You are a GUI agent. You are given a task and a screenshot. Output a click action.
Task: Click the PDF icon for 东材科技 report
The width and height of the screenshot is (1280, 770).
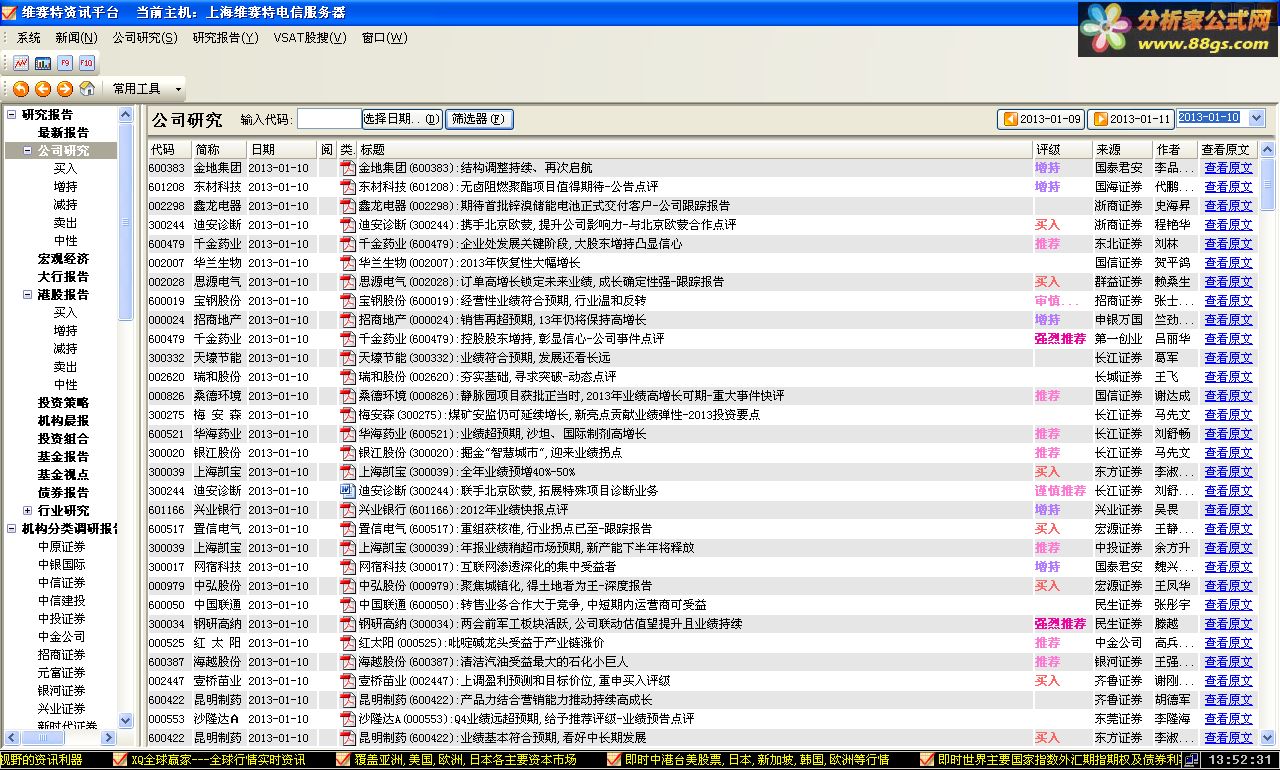coord(347,187)
